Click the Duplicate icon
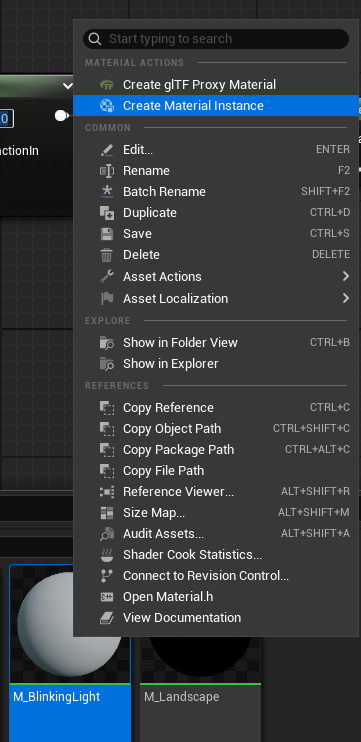The width and height of the screenshot is (361, 742). (107, 213)
